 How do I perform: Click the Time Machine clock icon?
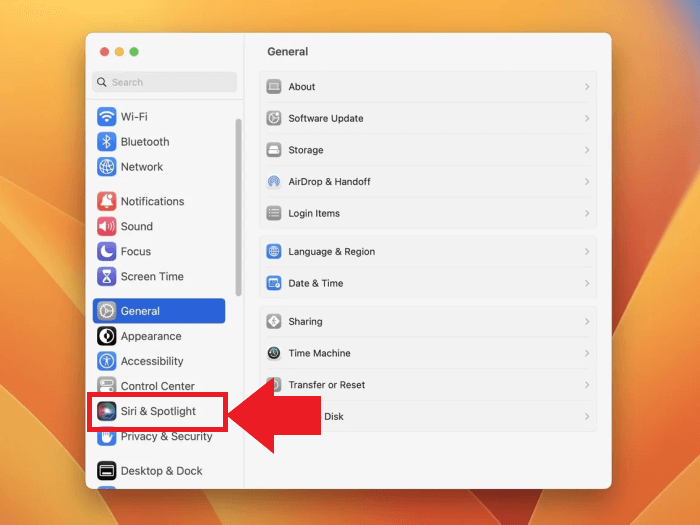coord(274,353)
